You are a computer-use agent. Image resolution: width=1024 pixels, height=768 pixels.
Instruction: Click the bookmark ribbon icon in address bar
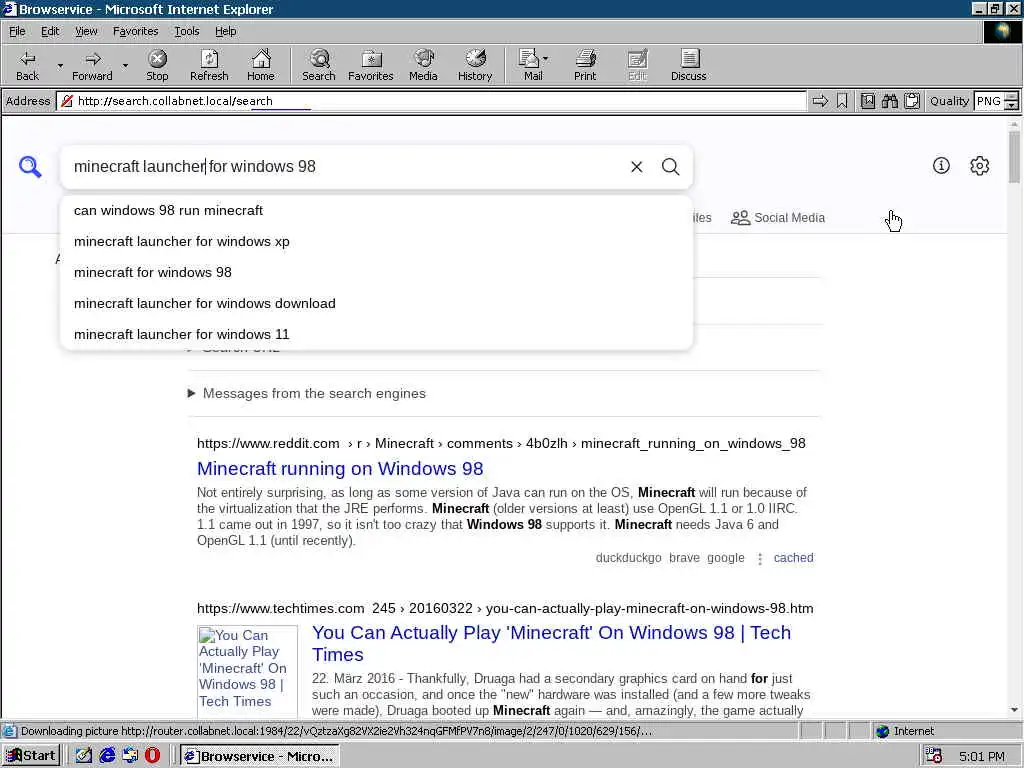click(x=842, y=101)
